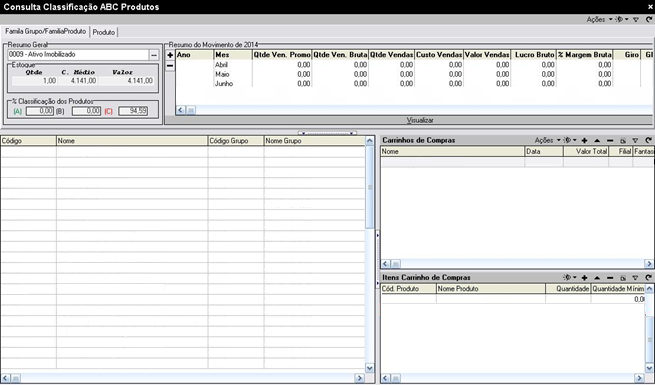The image size is (655, 385).
Task: Click the minus button below the plus in movement summary
Action: 170,66
